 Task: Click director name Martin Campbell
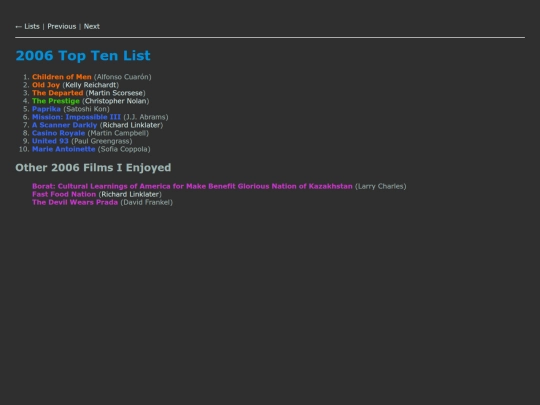[118, 133]
